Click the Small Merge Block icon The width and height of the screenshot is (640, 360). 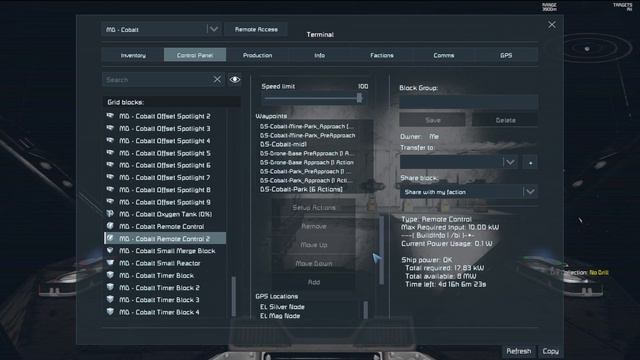coord(110,251)
